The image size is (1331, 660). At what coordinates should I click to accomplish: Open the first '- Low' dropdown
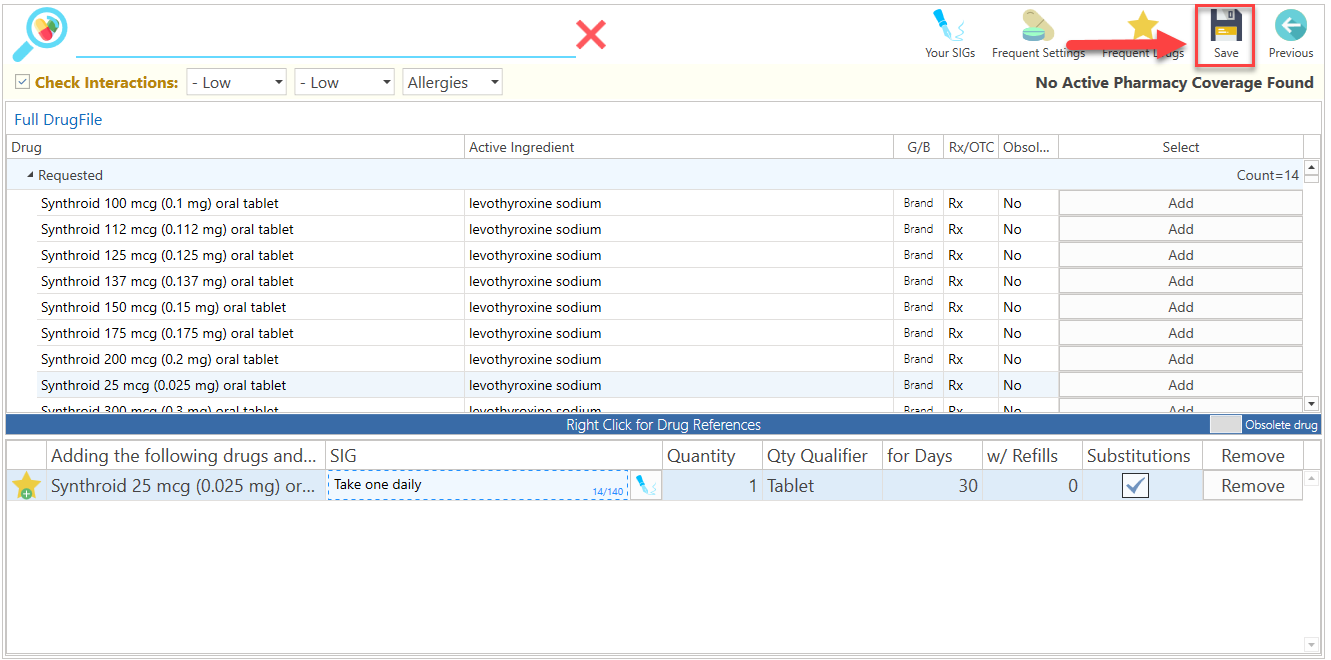click(237, 82)
